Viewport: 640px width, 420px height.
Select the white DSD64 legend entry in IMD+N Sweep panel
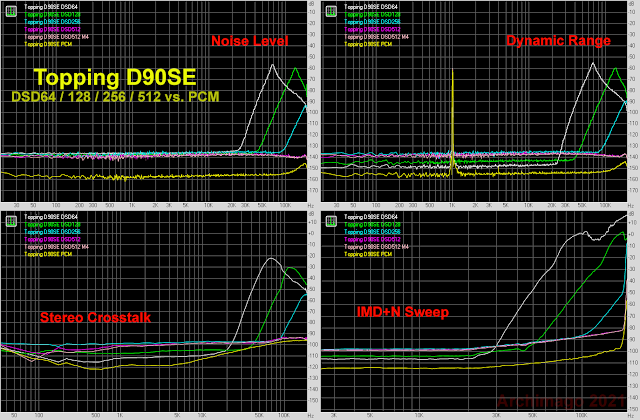[371, 217]
